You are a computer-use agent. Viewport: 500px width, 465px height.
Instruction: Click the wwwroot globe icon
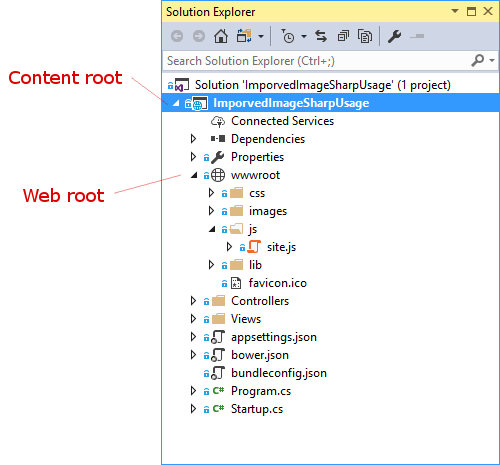pos(218,175)
